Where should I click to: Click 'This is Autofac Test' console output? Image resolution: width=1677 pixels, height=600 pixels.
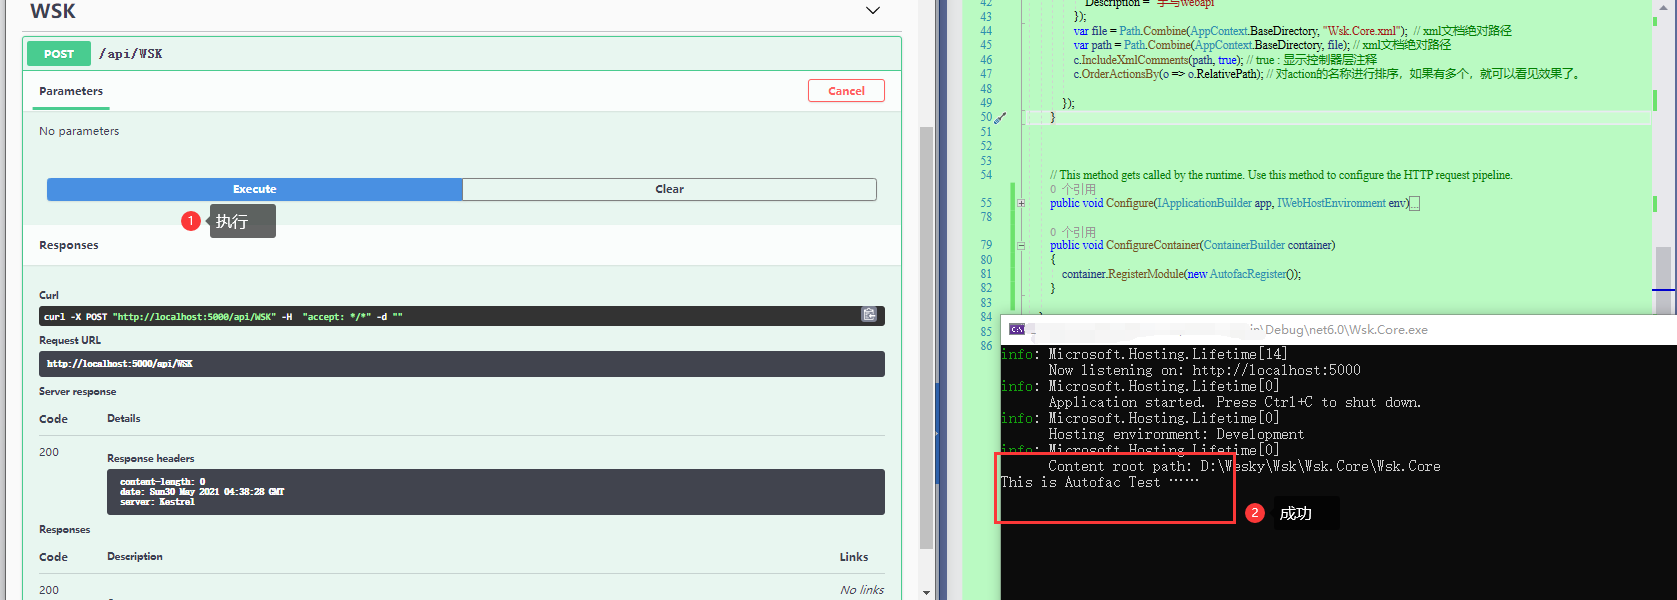coord(1099,482)
